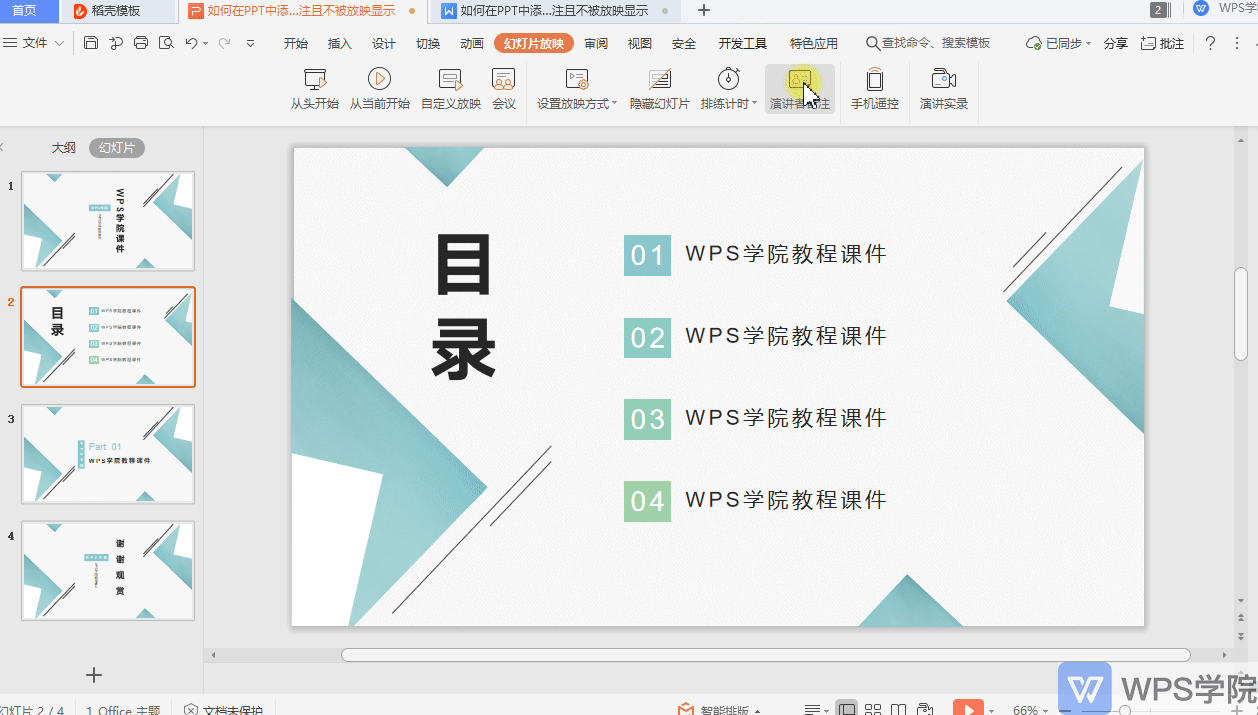Expand the undo history dropdown arrow

click(x=206, y=44)
